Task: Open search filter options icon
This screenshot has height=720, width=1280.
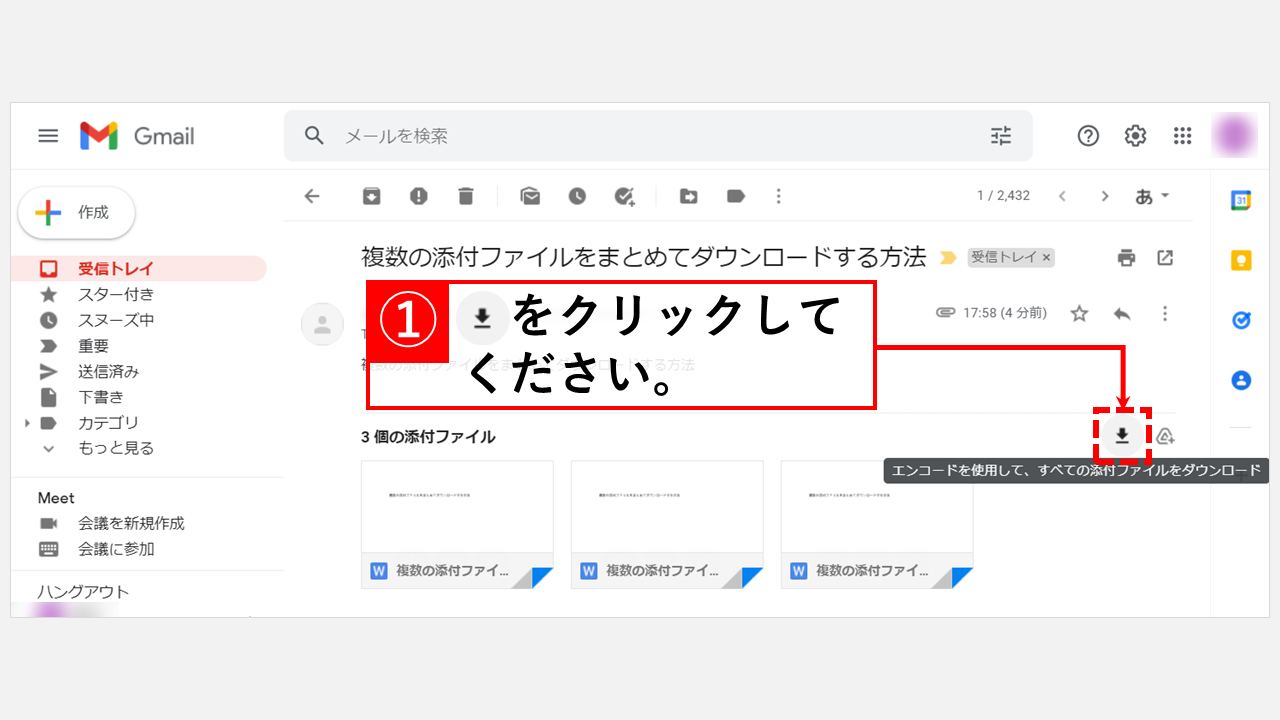Action: click(1001, 136)
